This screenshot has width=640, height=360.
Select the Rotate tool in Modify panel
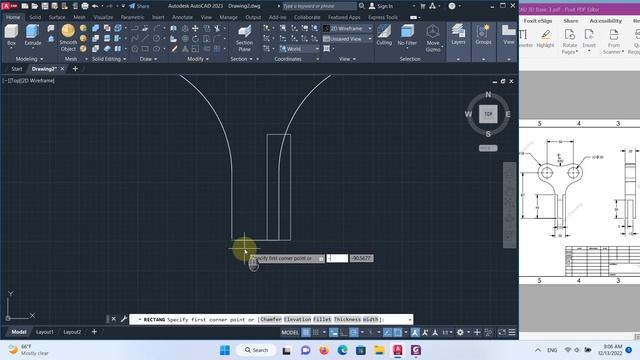pos(195,38)
